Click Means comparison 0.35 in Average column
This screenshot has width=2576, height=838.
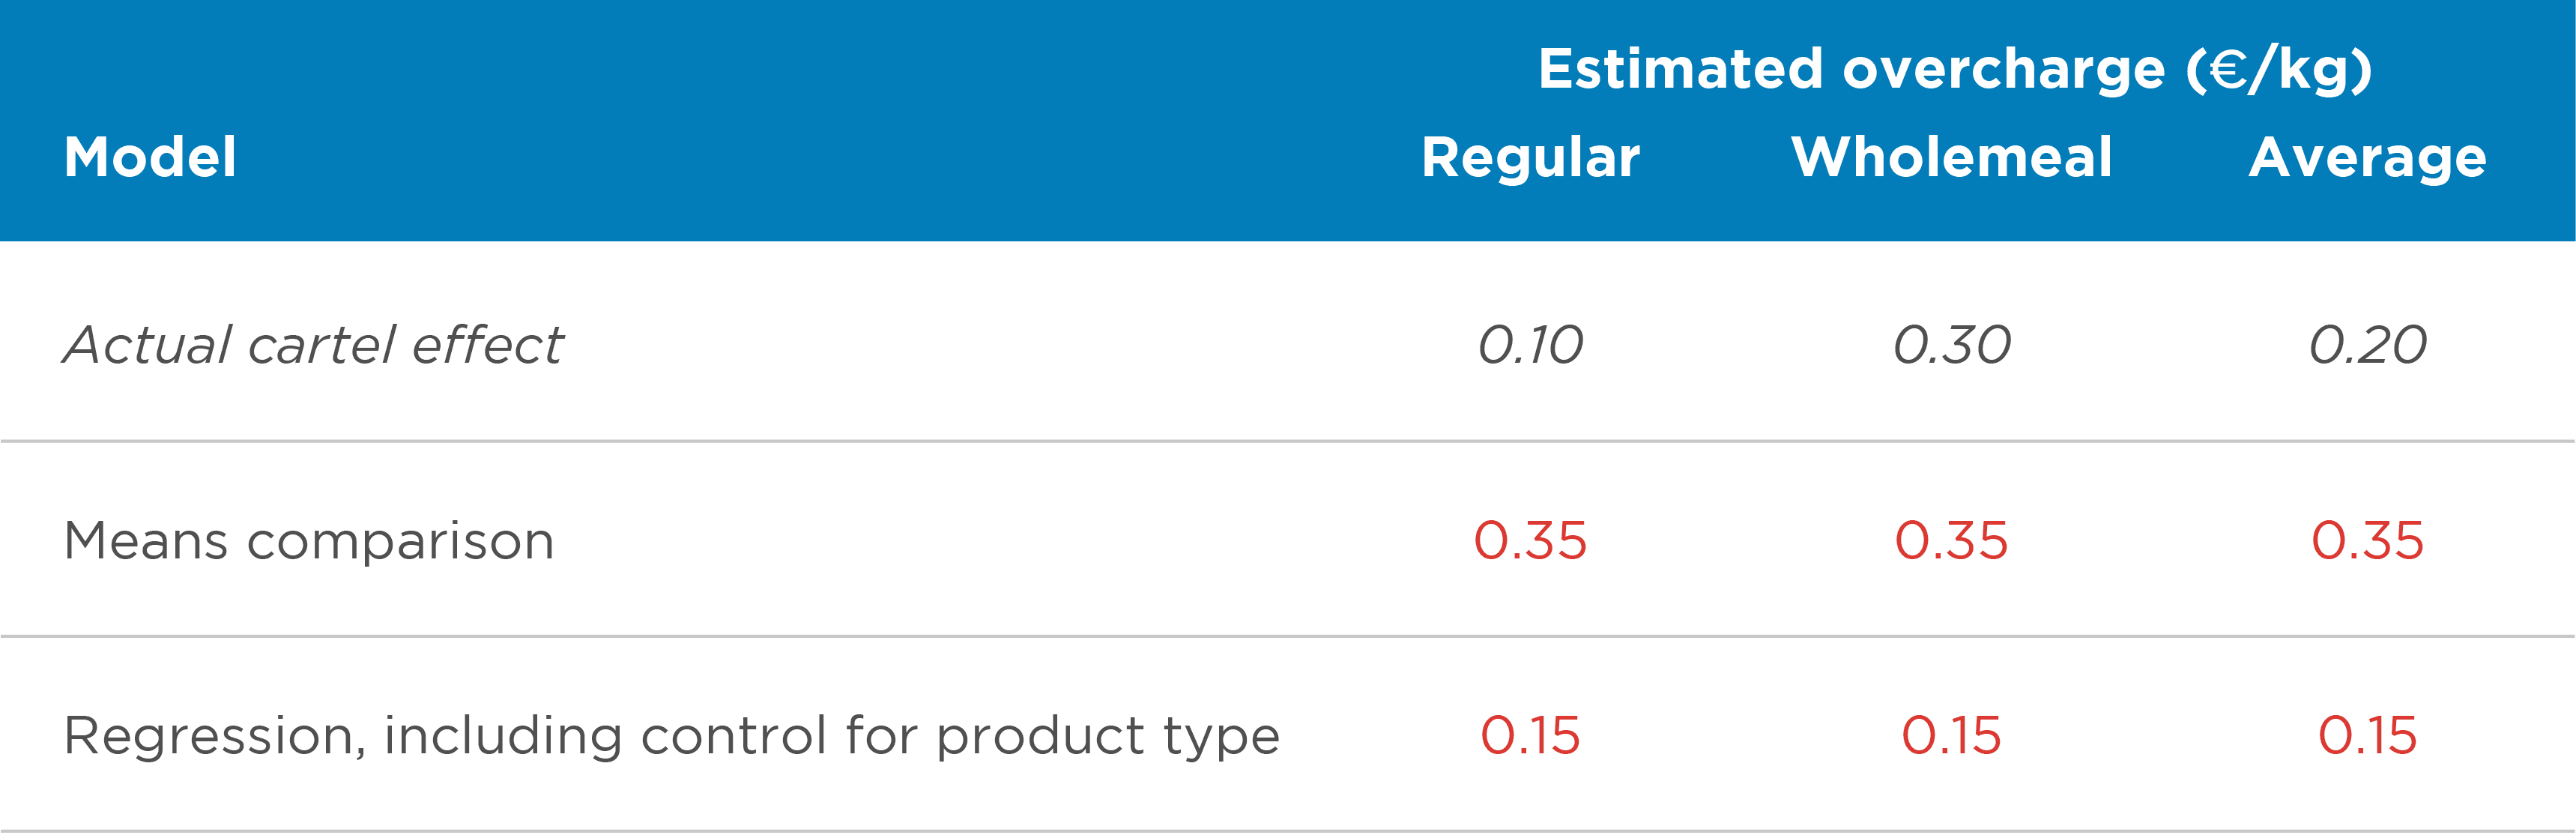pos(2367,541)
